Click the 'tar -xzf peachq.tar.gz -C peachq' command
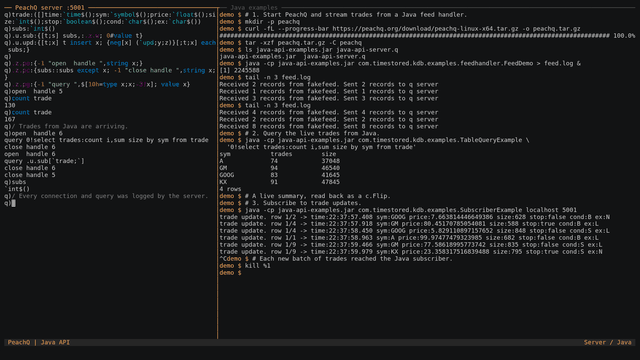The height and width of the screenshot is (360, 640). pos(303,42)
